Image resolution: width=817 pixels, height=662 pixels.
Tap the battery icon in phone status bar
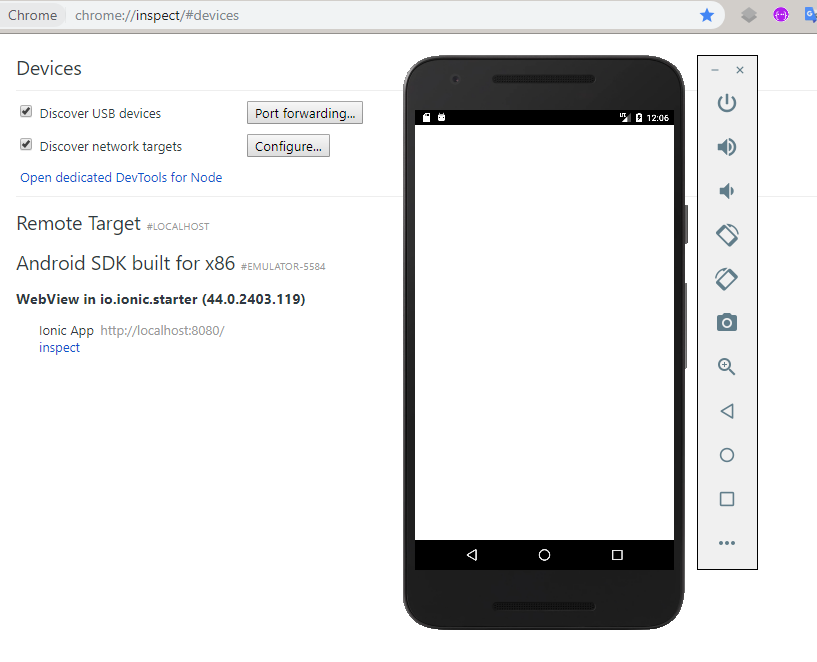(x=639, y=118)
